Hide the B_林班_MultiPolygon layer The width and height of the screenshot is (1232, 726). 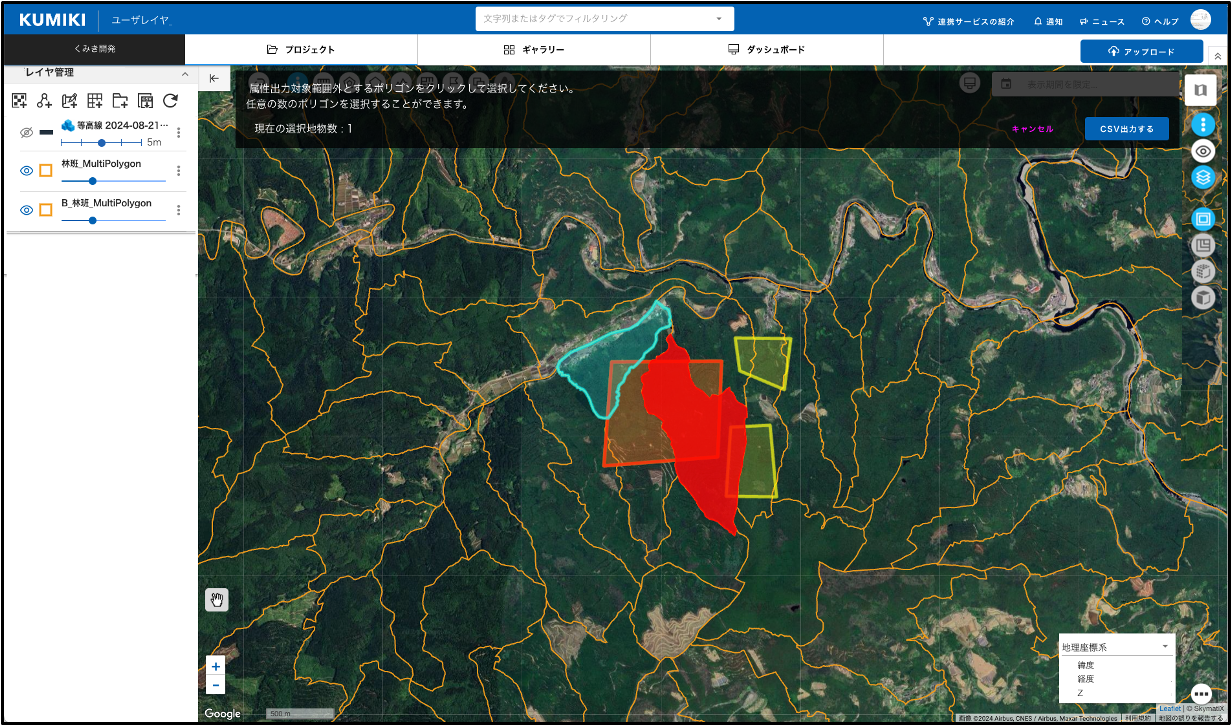27,210
